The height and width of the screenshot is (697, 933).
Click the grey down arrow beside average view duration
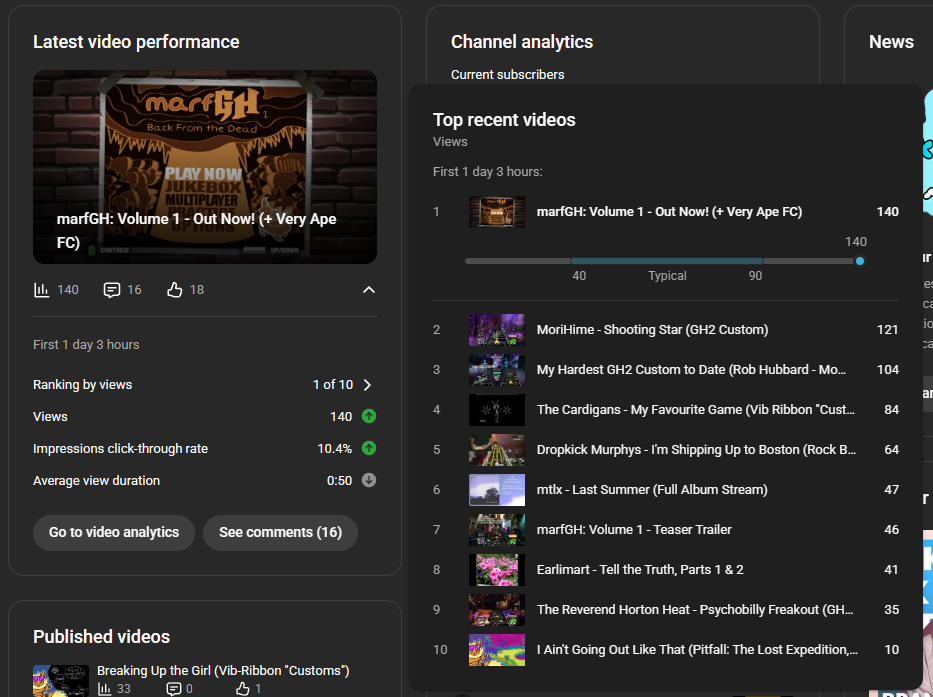pos(369,480)
